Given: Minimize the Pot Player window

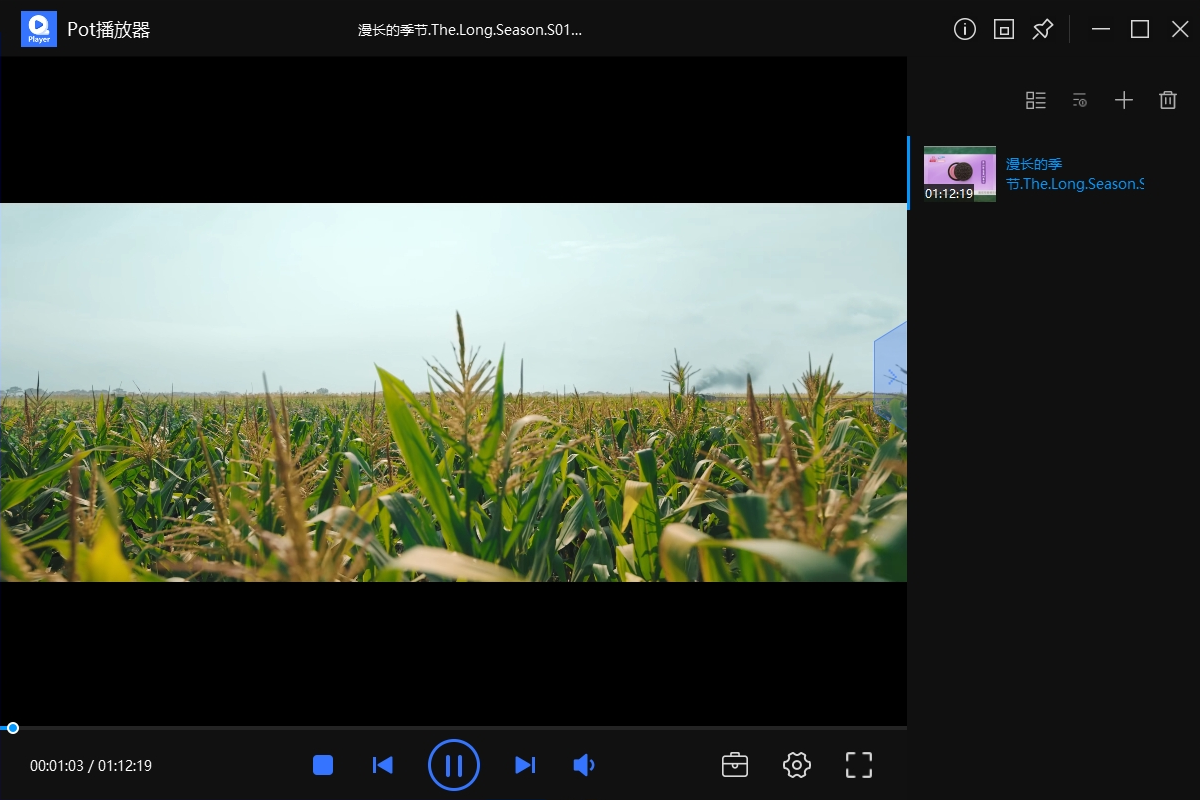Looking at the screenshot, I should tap(1101, 29).
